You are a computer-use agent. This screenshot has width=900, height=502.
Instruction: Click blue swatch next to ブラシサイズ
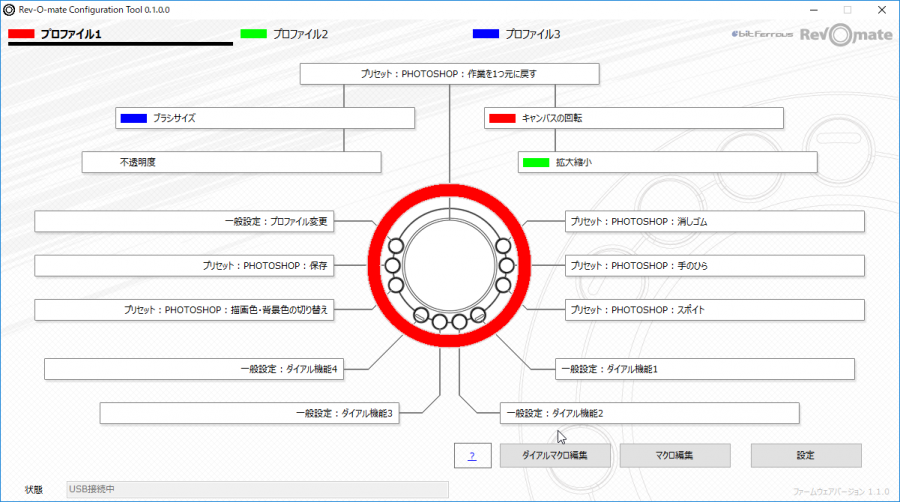(x=134, y=118)
